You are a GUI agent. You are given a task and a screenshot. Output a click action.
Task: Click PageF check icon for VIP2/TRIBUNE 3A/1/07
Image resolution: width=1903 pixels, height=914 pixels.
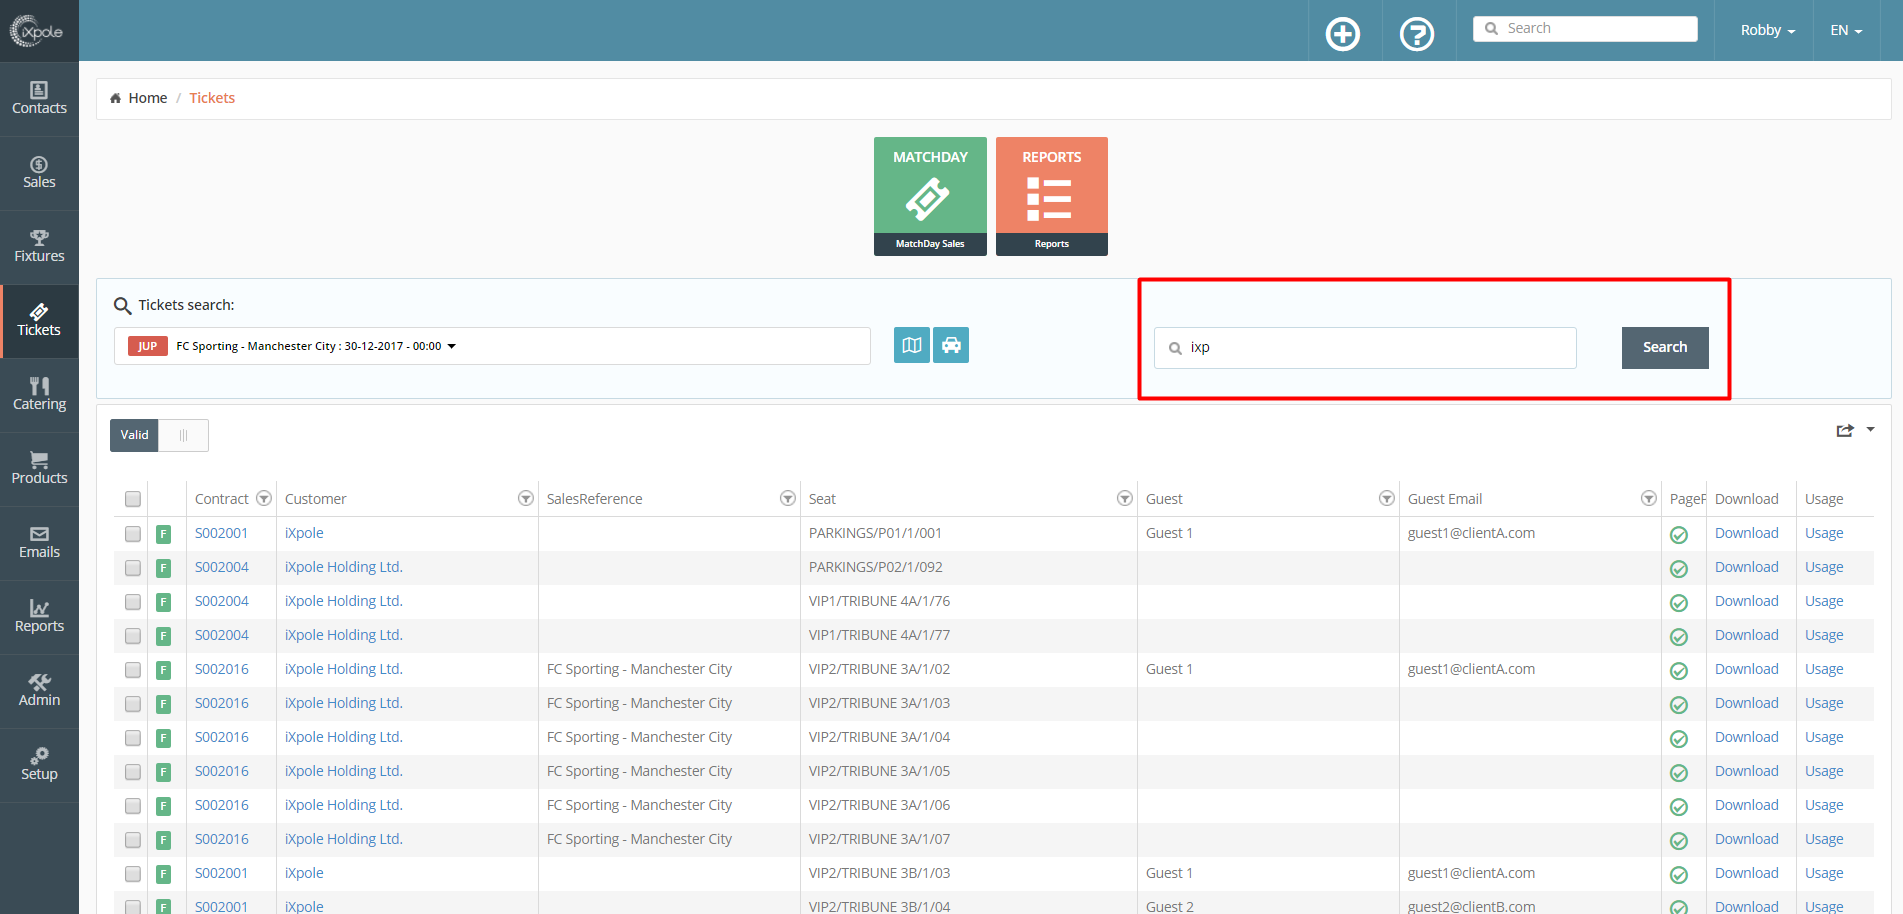click(1679, 841)
